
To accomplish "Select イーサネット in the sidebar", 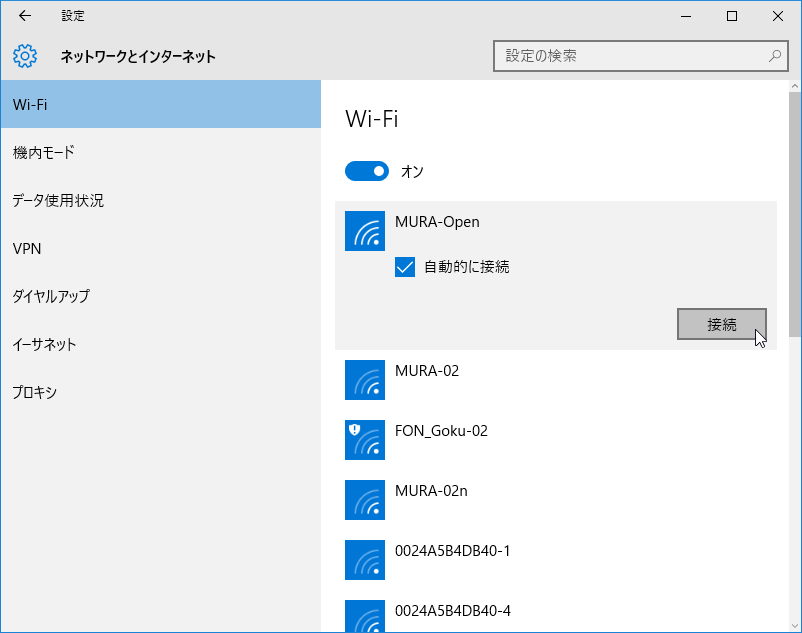I will 161,344.
